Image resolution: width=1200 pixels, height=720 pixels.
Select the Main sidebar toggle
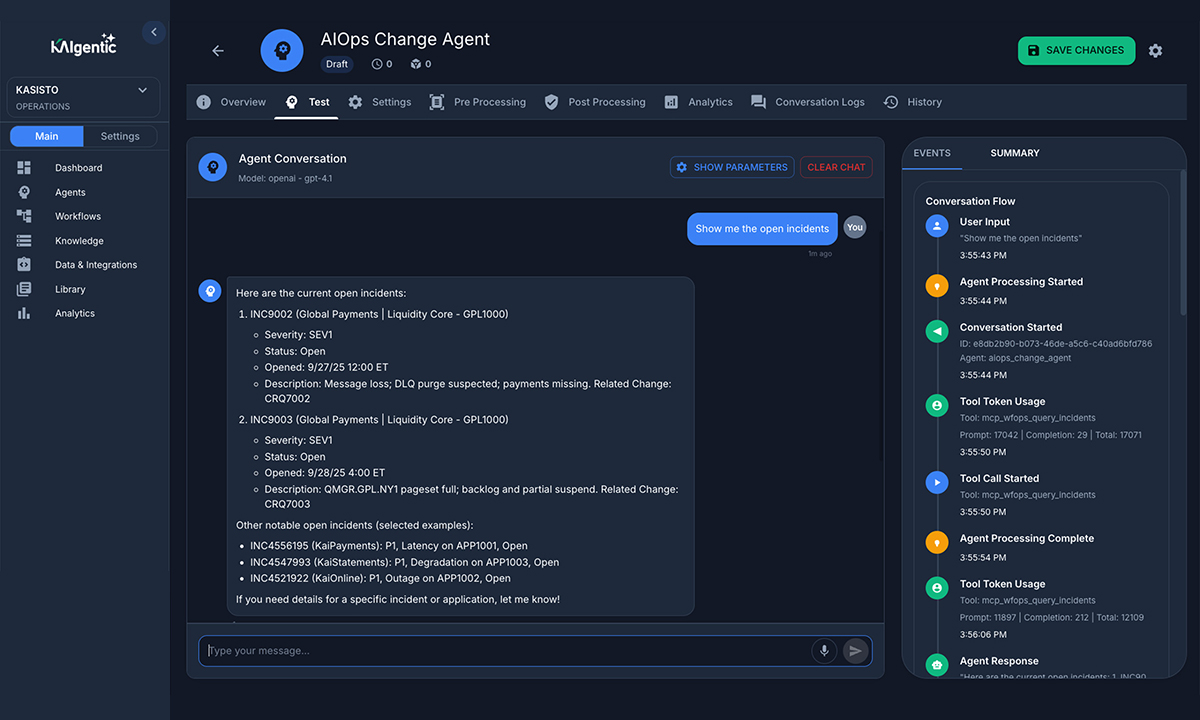coord(46,136)
